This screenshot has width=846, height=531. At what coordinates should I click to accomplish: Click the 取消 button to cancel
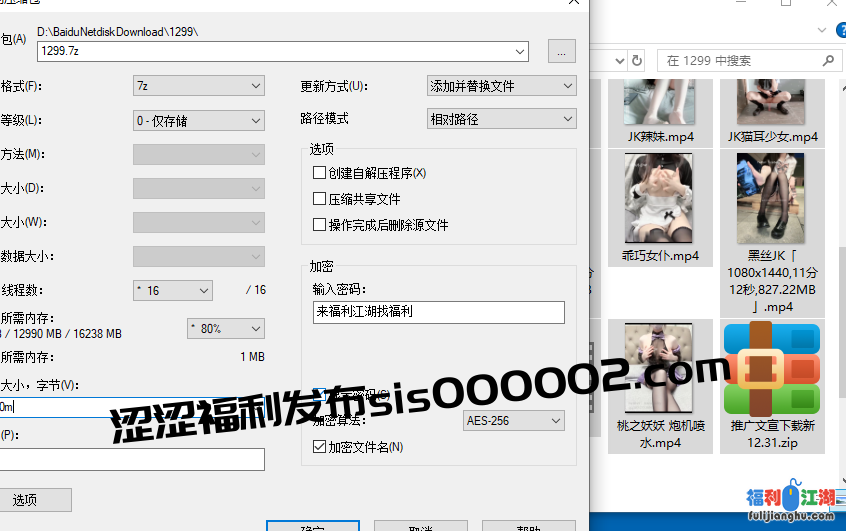coord(420,526)
